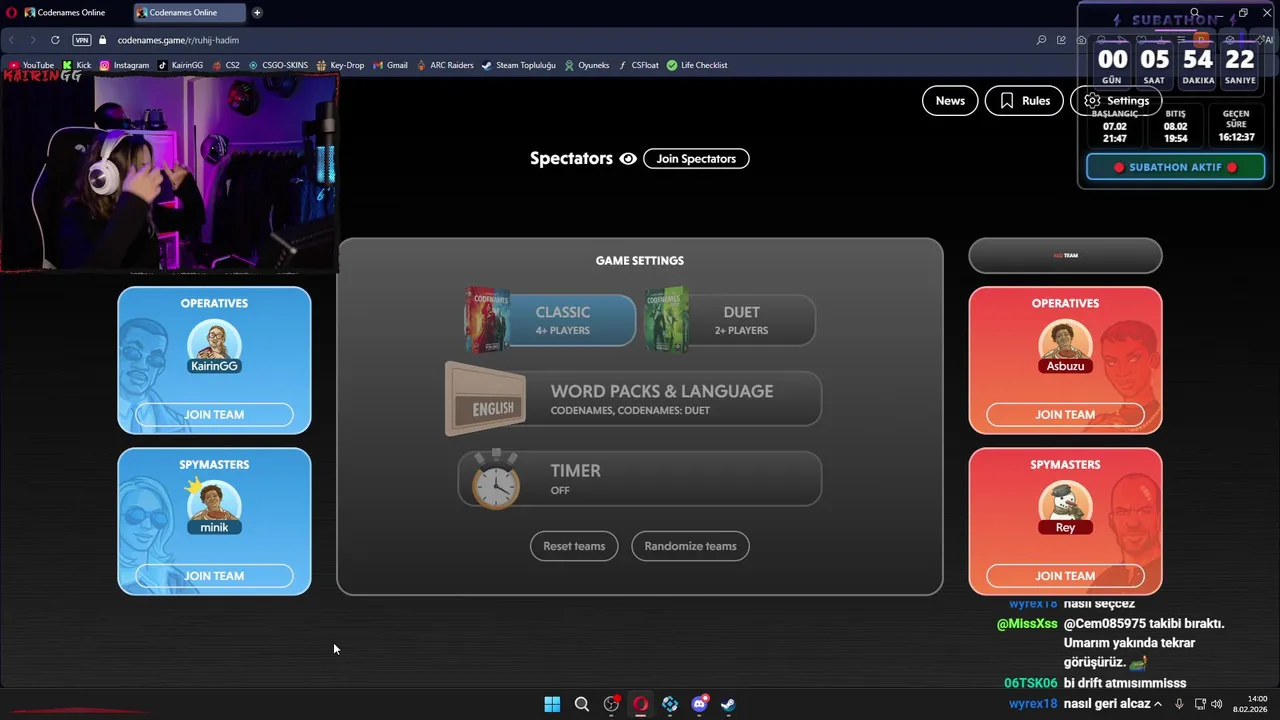
Task: Open the Life Checklist bookmark
Action: (x=697, y=65)
